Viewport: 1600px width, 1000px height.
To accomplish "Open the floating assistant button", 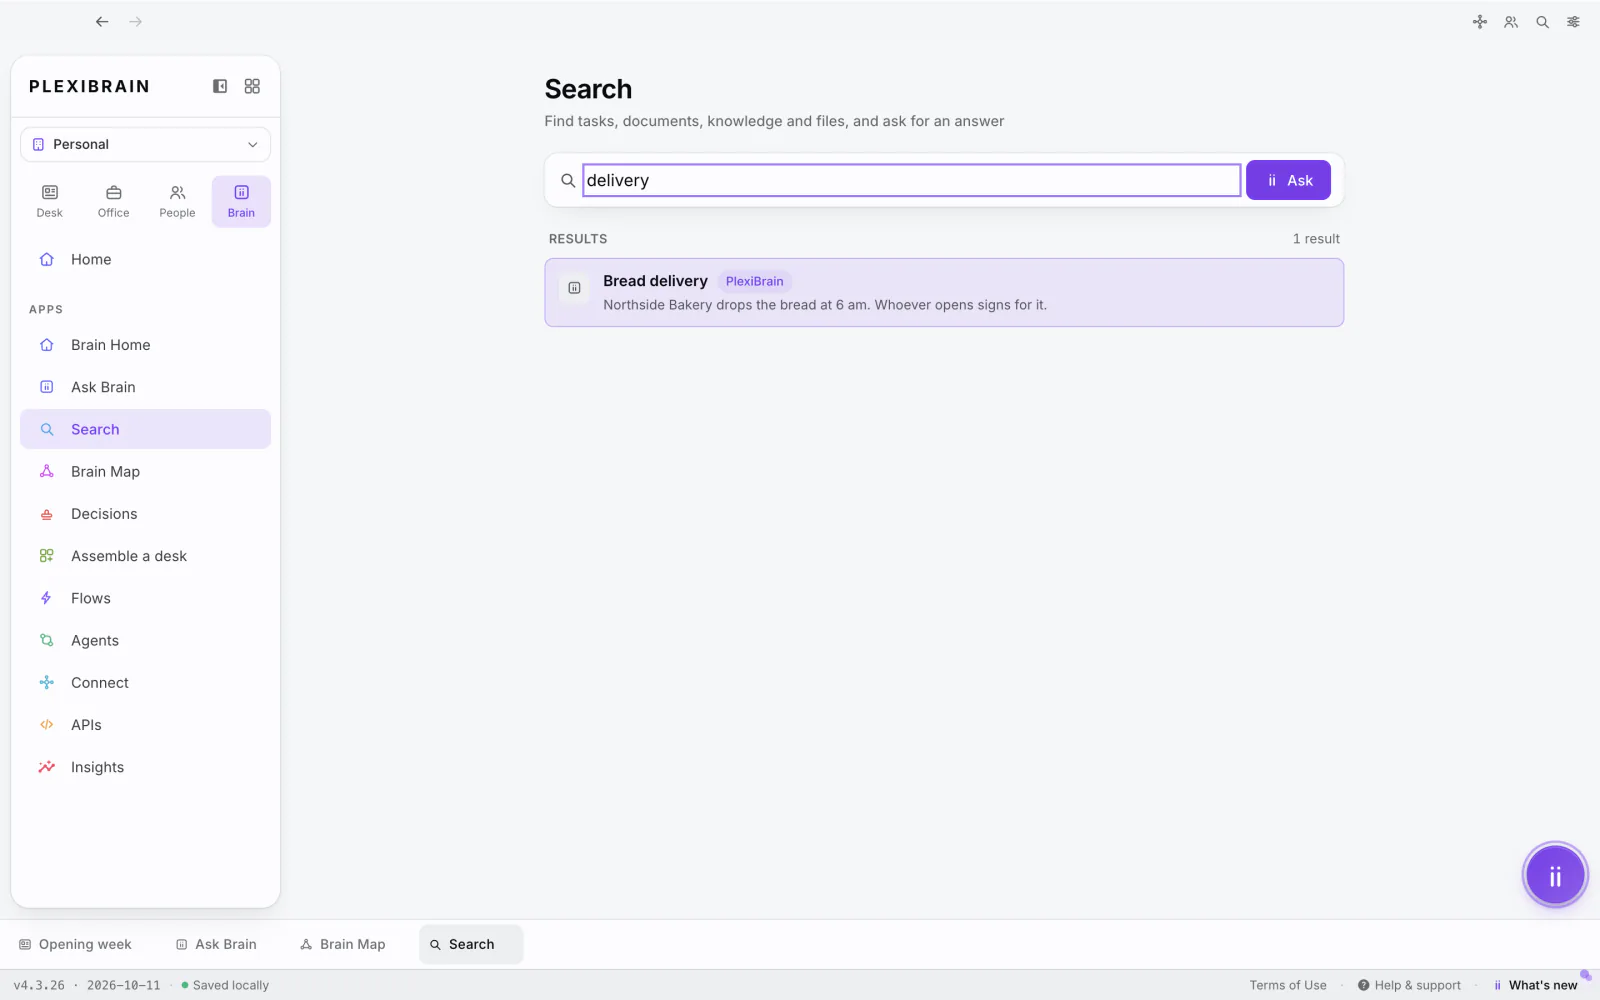I will click(1555, 876).
